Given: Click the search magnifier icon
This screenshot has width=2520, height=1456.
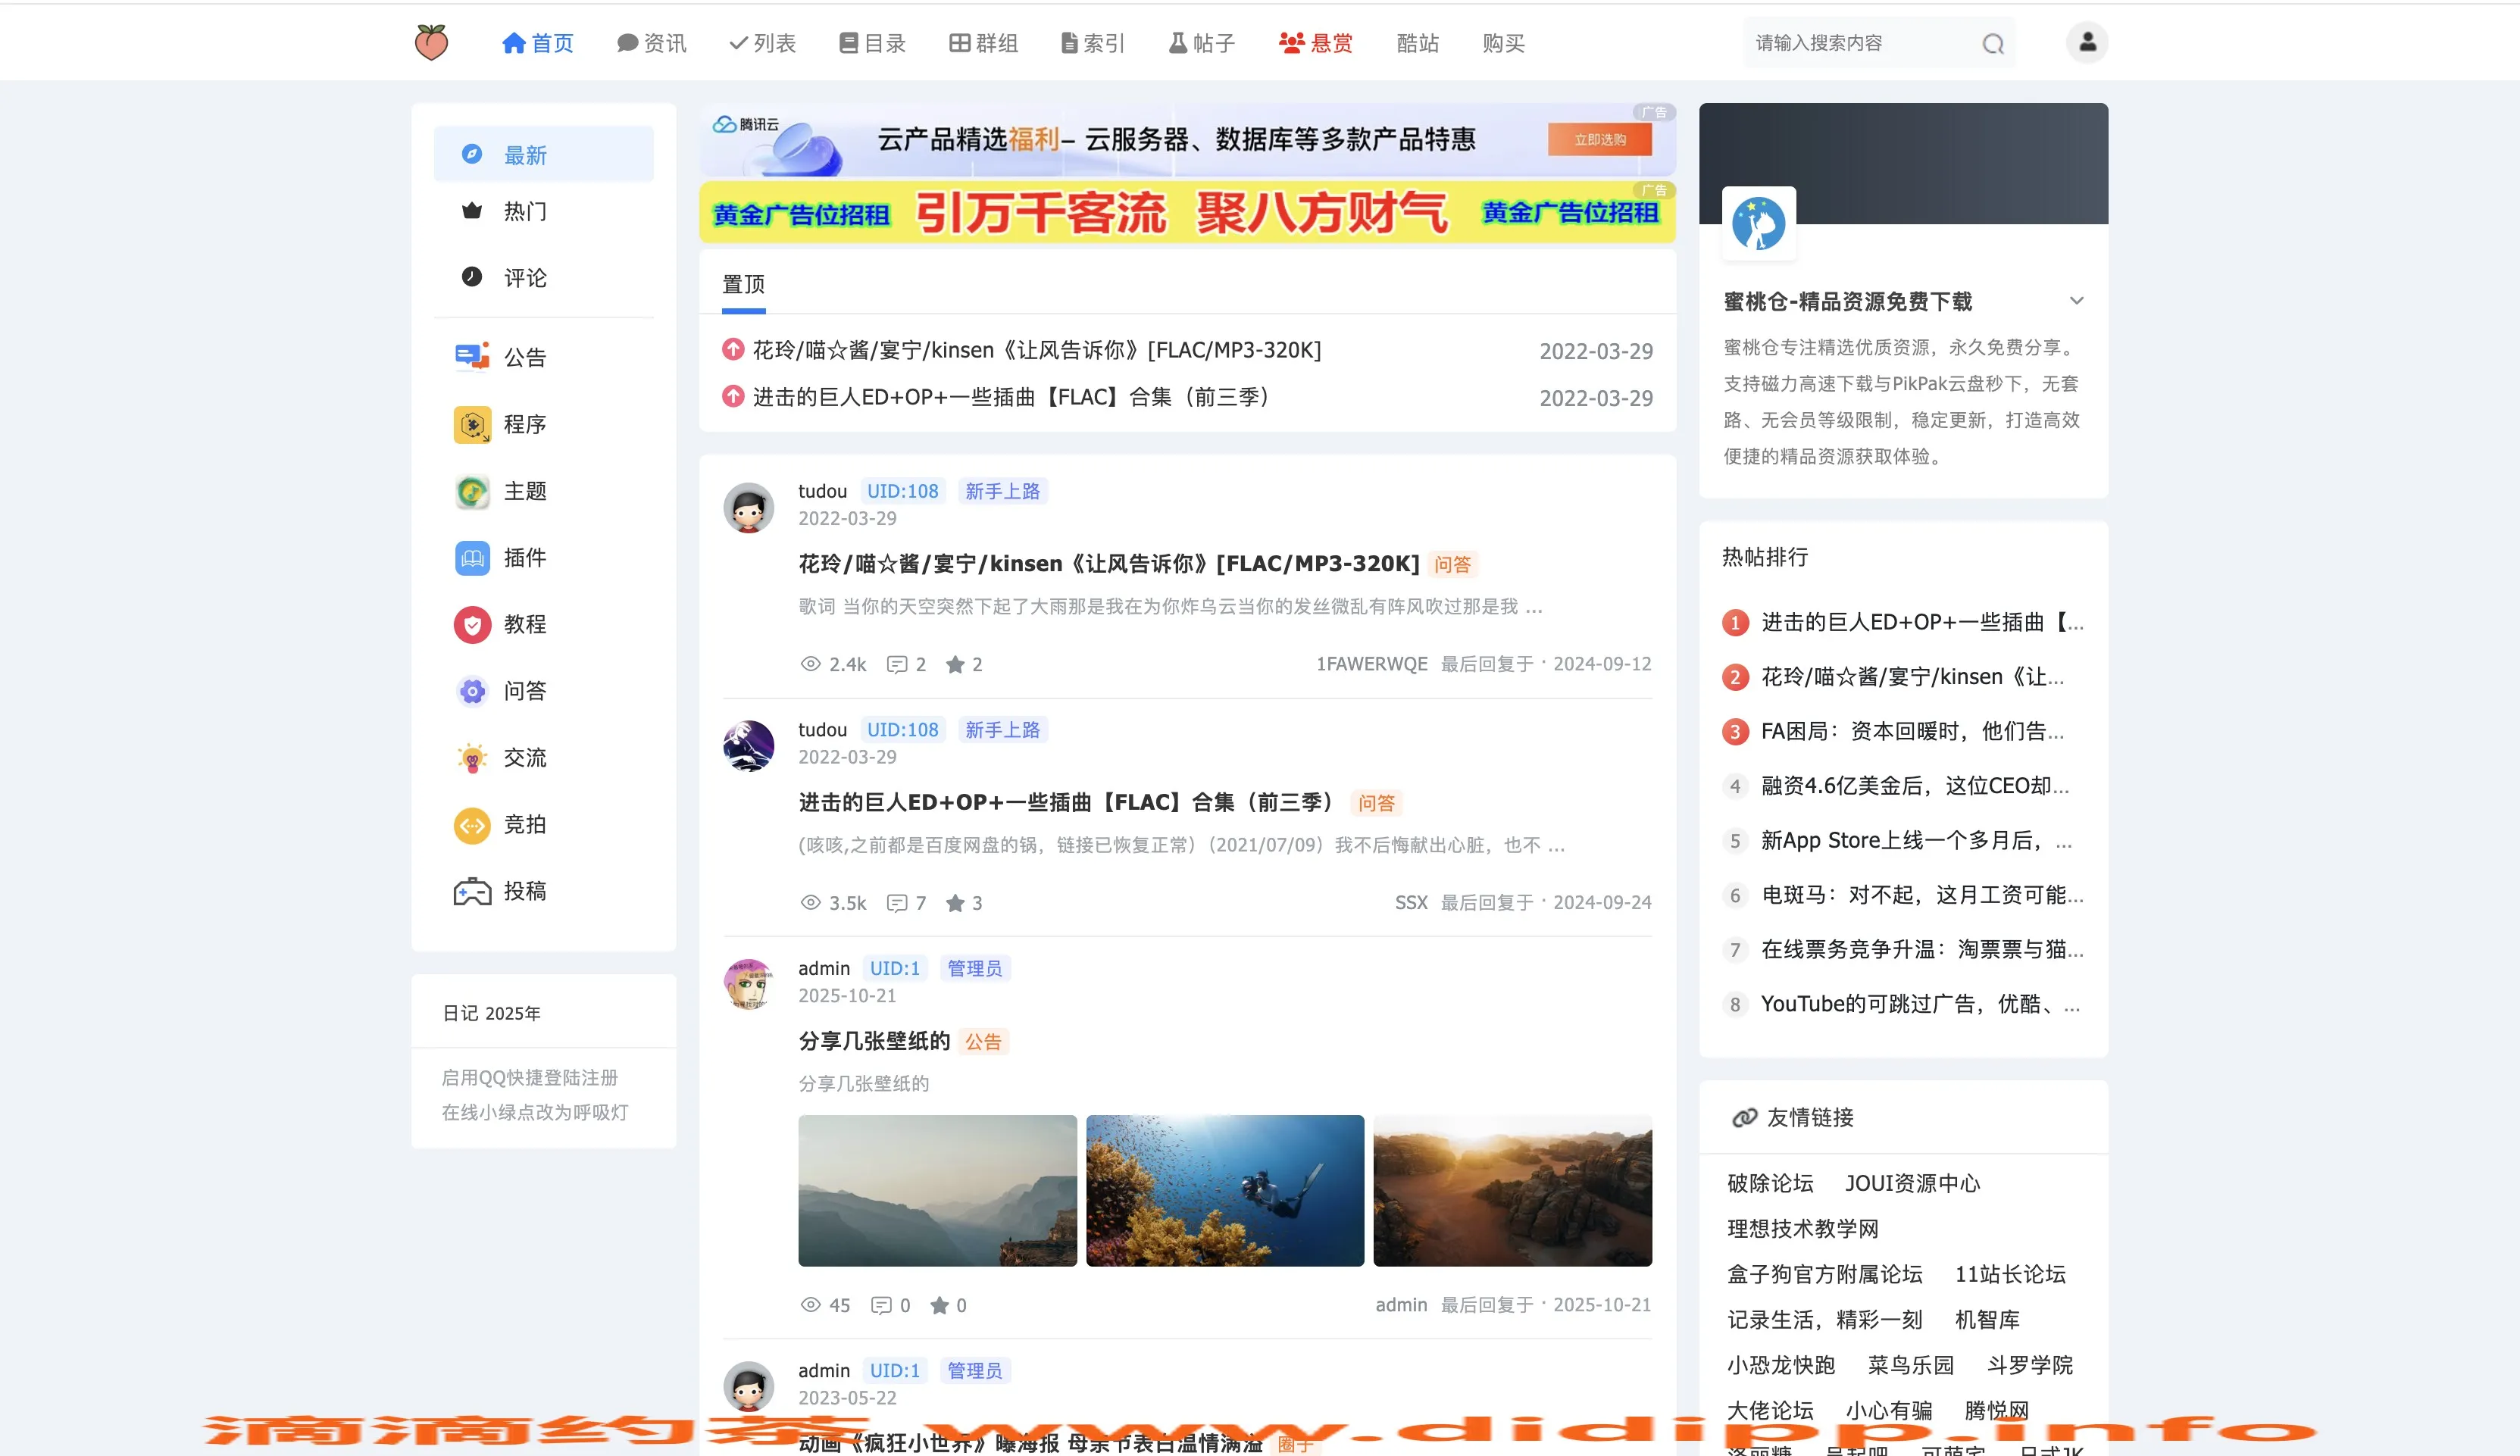Looking at the screenshot, I should point(1993,43).
